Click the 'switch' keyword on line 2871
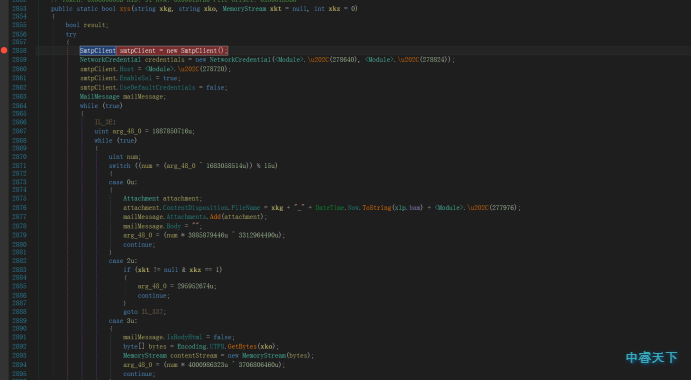Screen dimensions: 692x380 pos(120,166)
